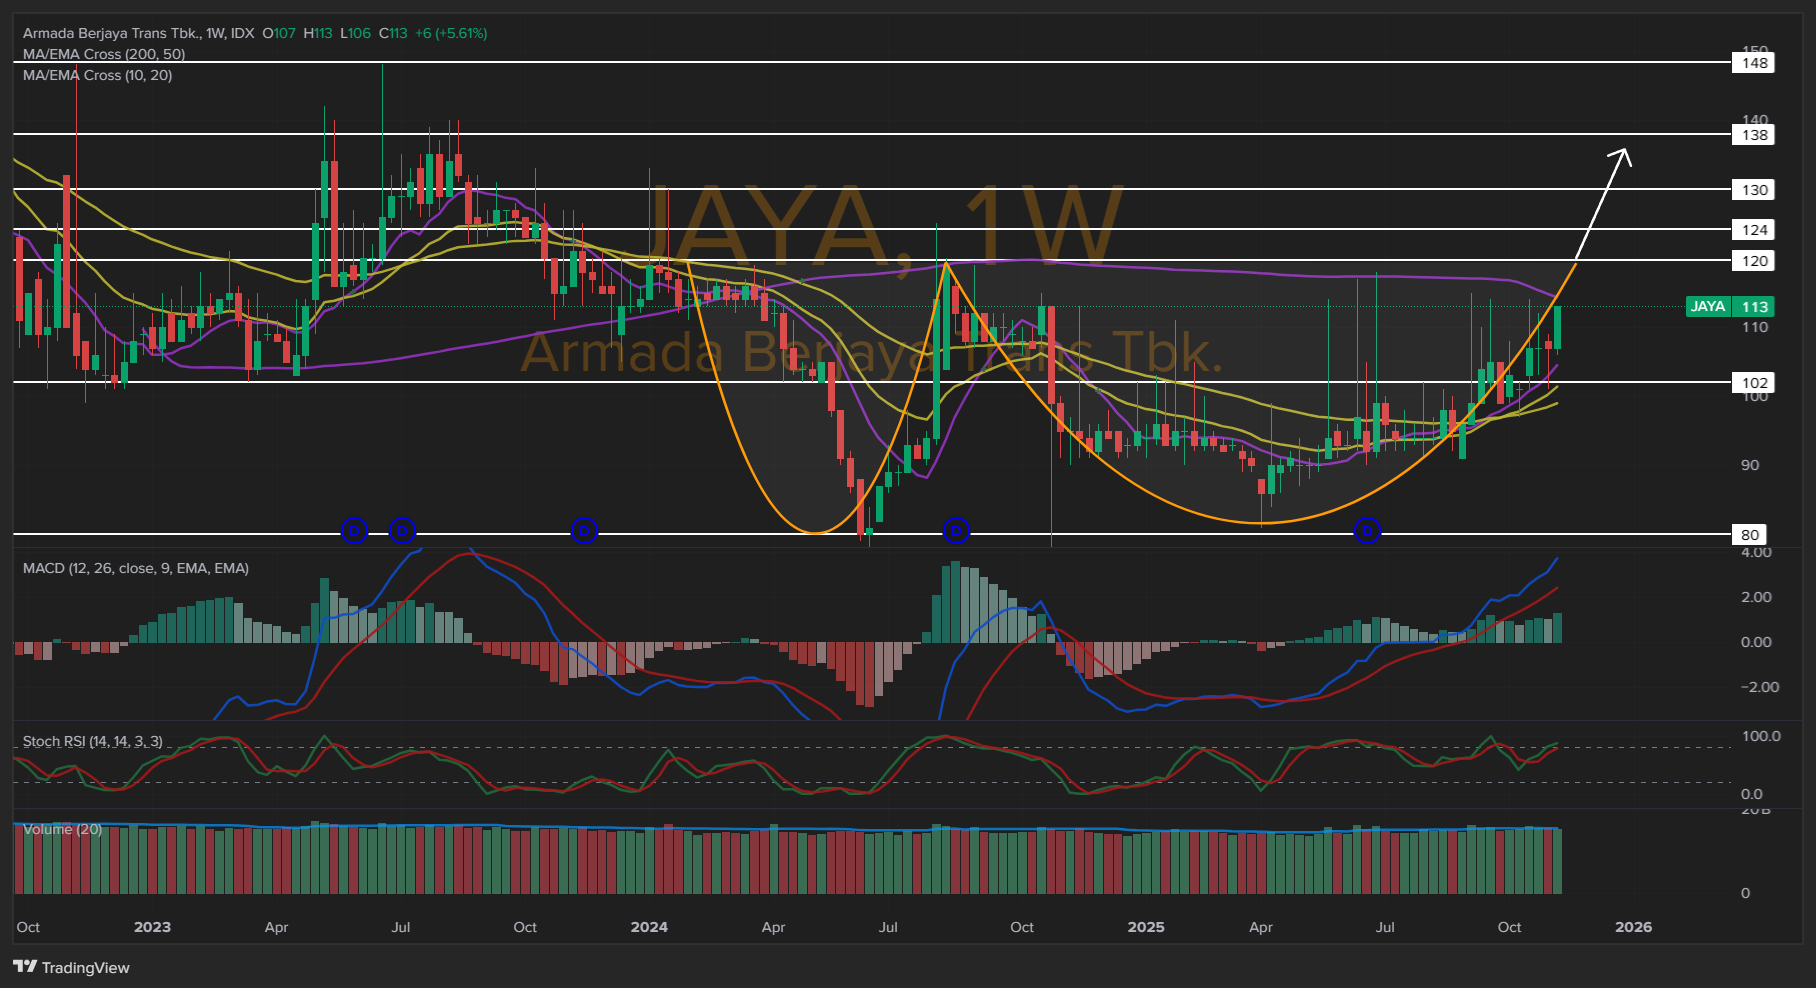This screenshot has height=988, width=1816.
Task: Click the 100.0 value on Stoch RSI scale
Action: [1761, 736]
